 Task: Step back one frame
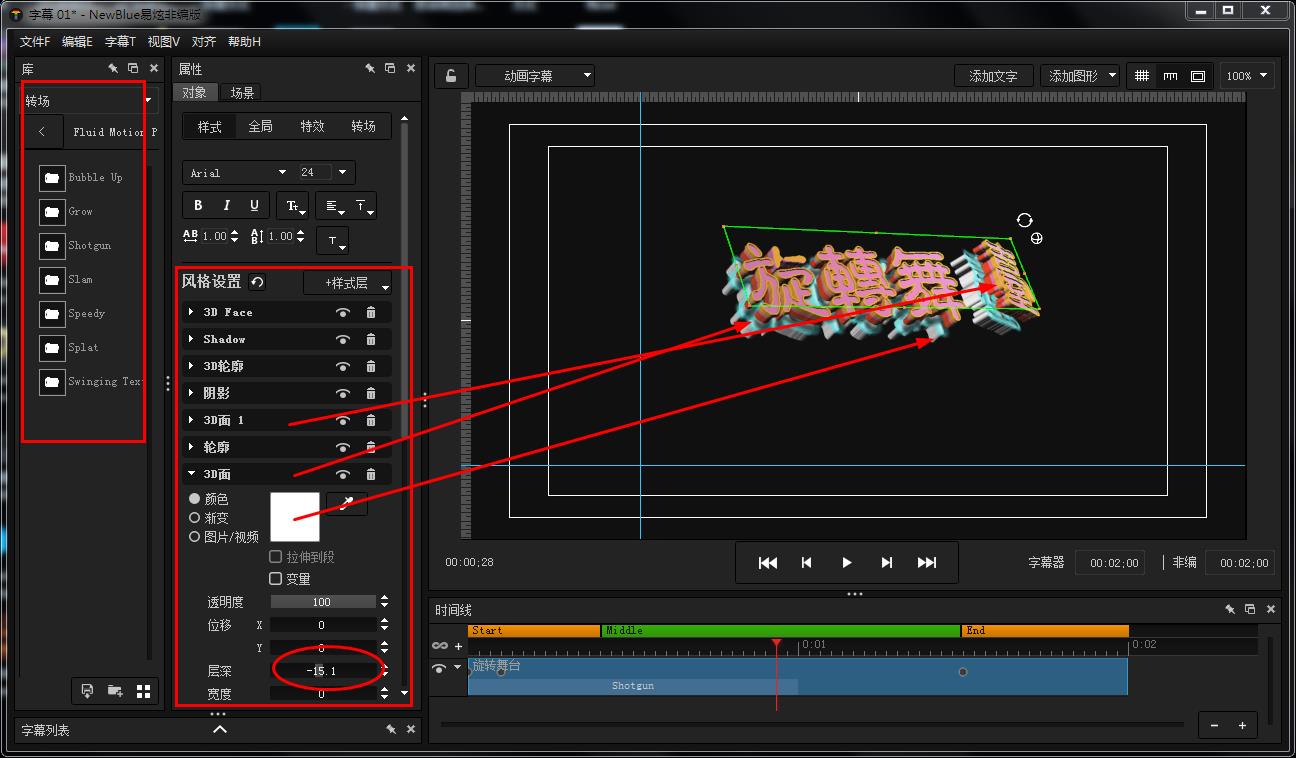806,563
